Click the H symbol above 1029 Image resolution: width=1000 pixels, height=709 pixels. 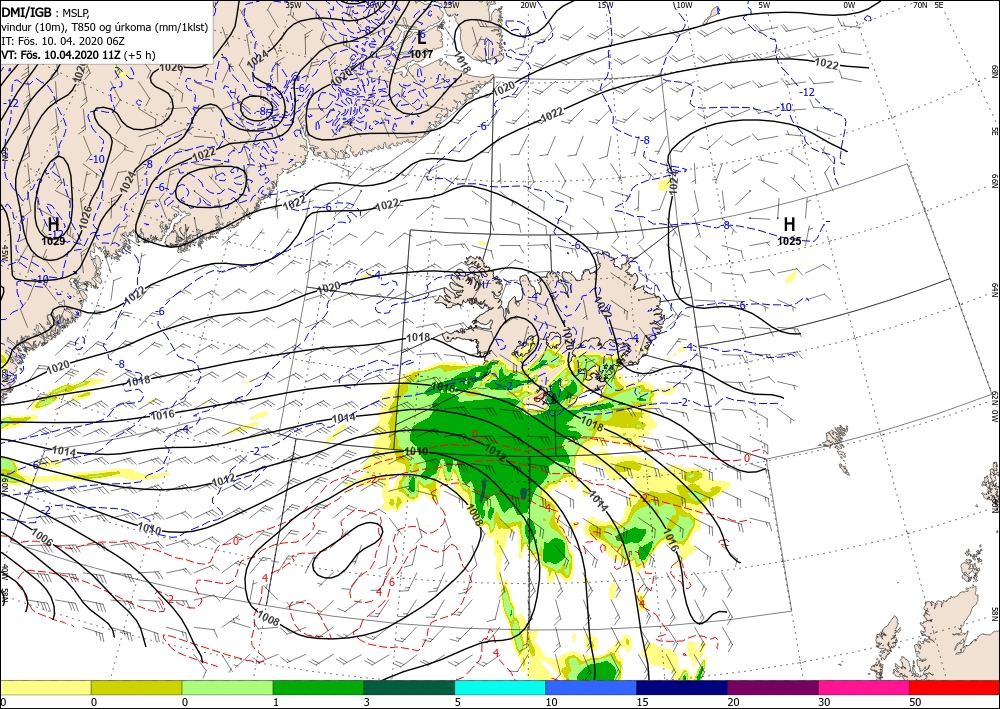point(54,224)
